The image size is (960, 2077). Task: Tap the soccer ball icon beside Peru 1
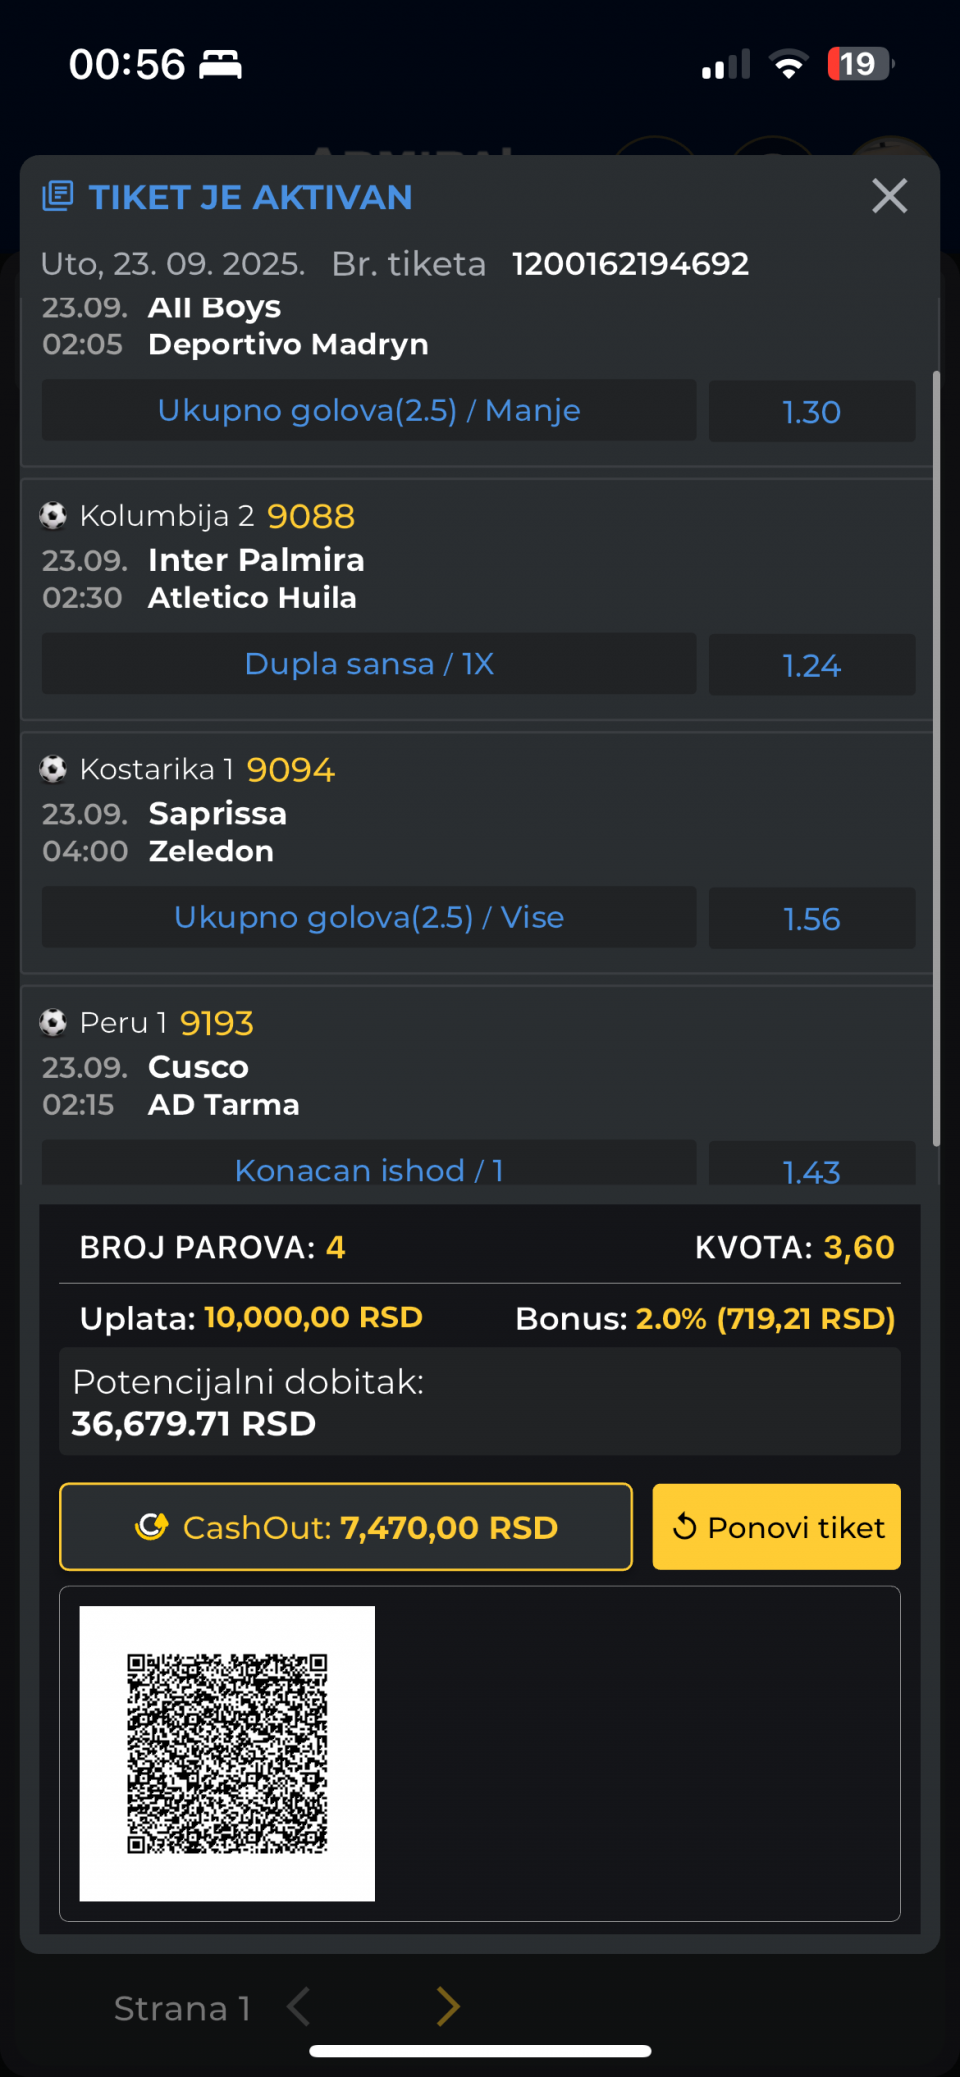pos(53,1022)
